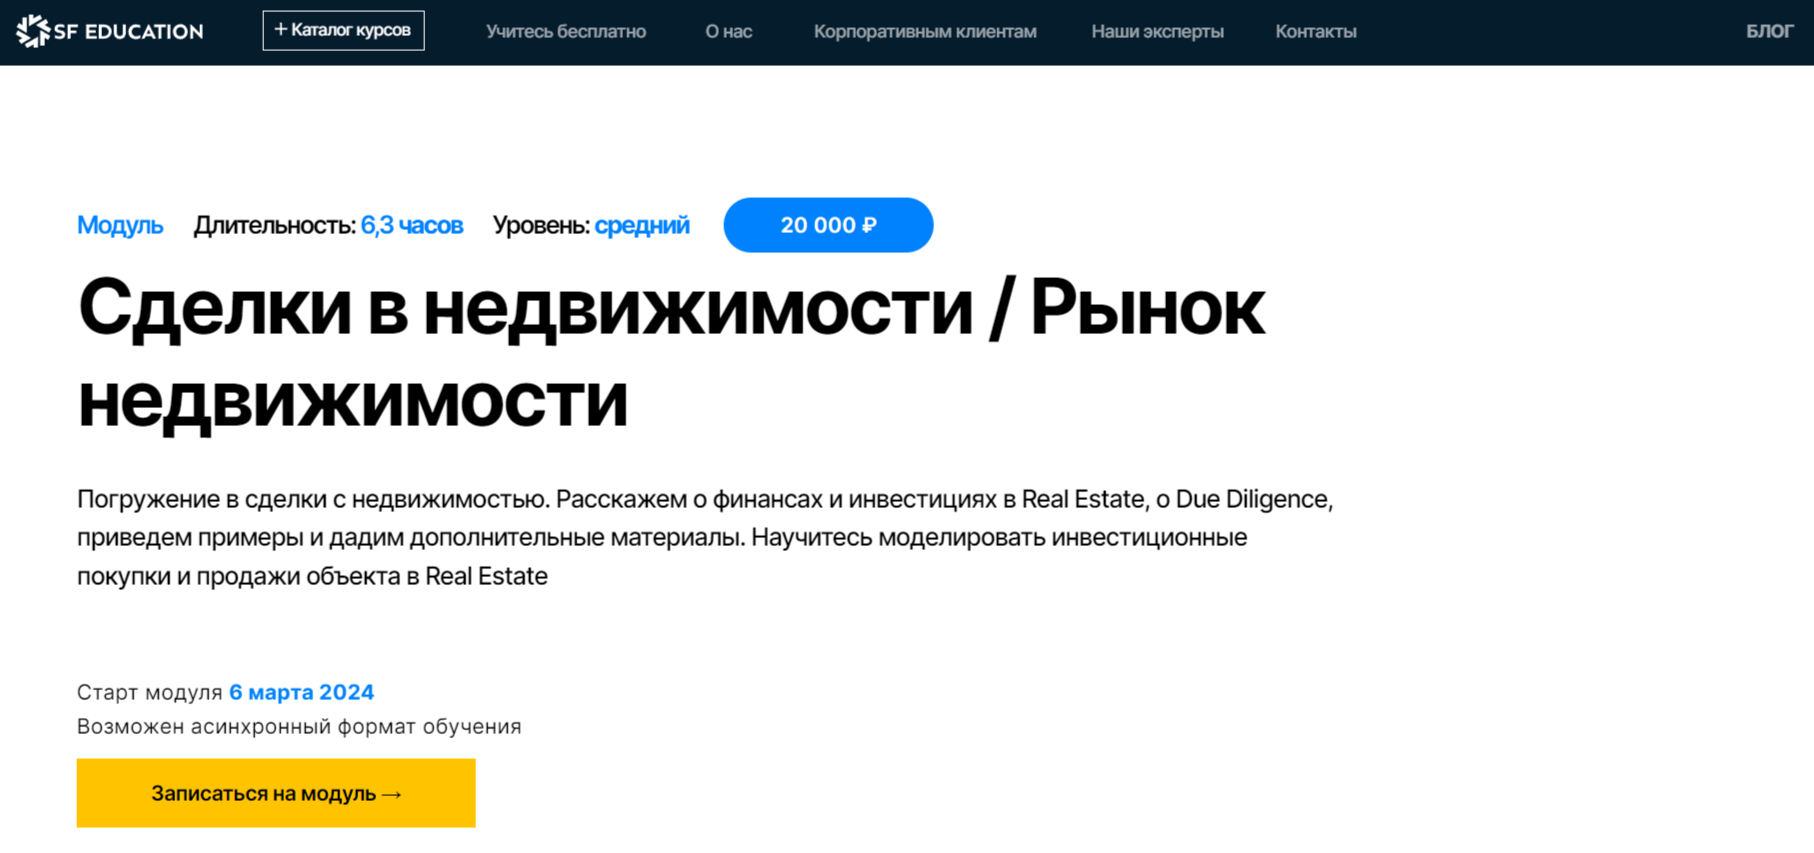The height and width of the screenshot is (853, 1814).
Task: Click the SF Education logo
Action: [x=110, y=31]
